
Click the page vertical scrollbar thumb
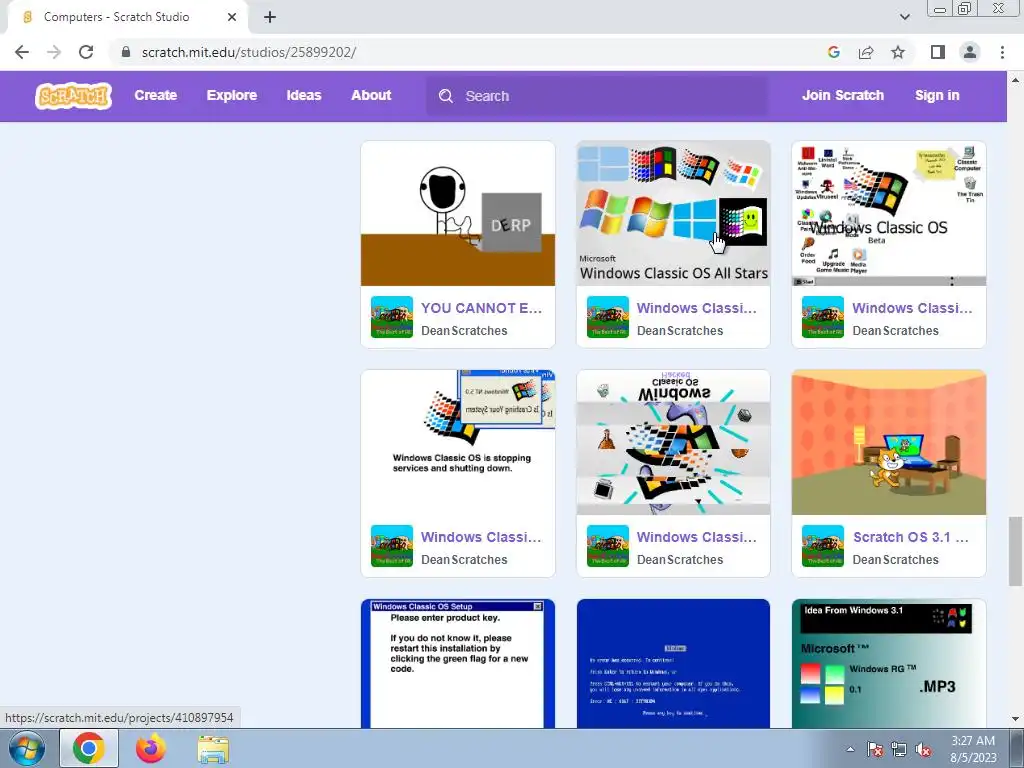[1015, 551]
